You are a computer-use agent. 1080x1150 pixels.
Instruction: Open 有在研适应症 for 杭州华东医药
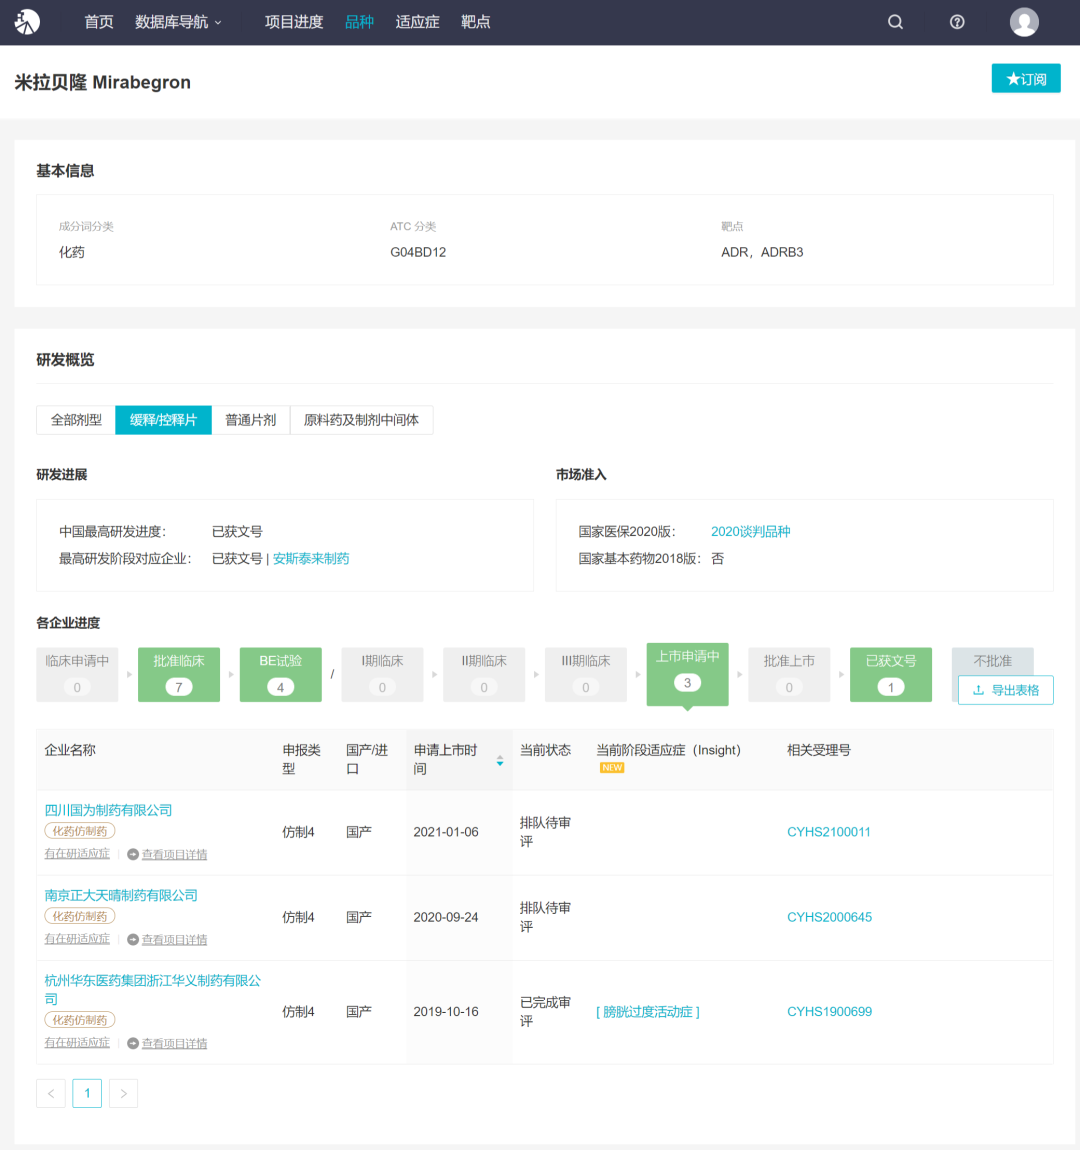[x=77, y=1043]
